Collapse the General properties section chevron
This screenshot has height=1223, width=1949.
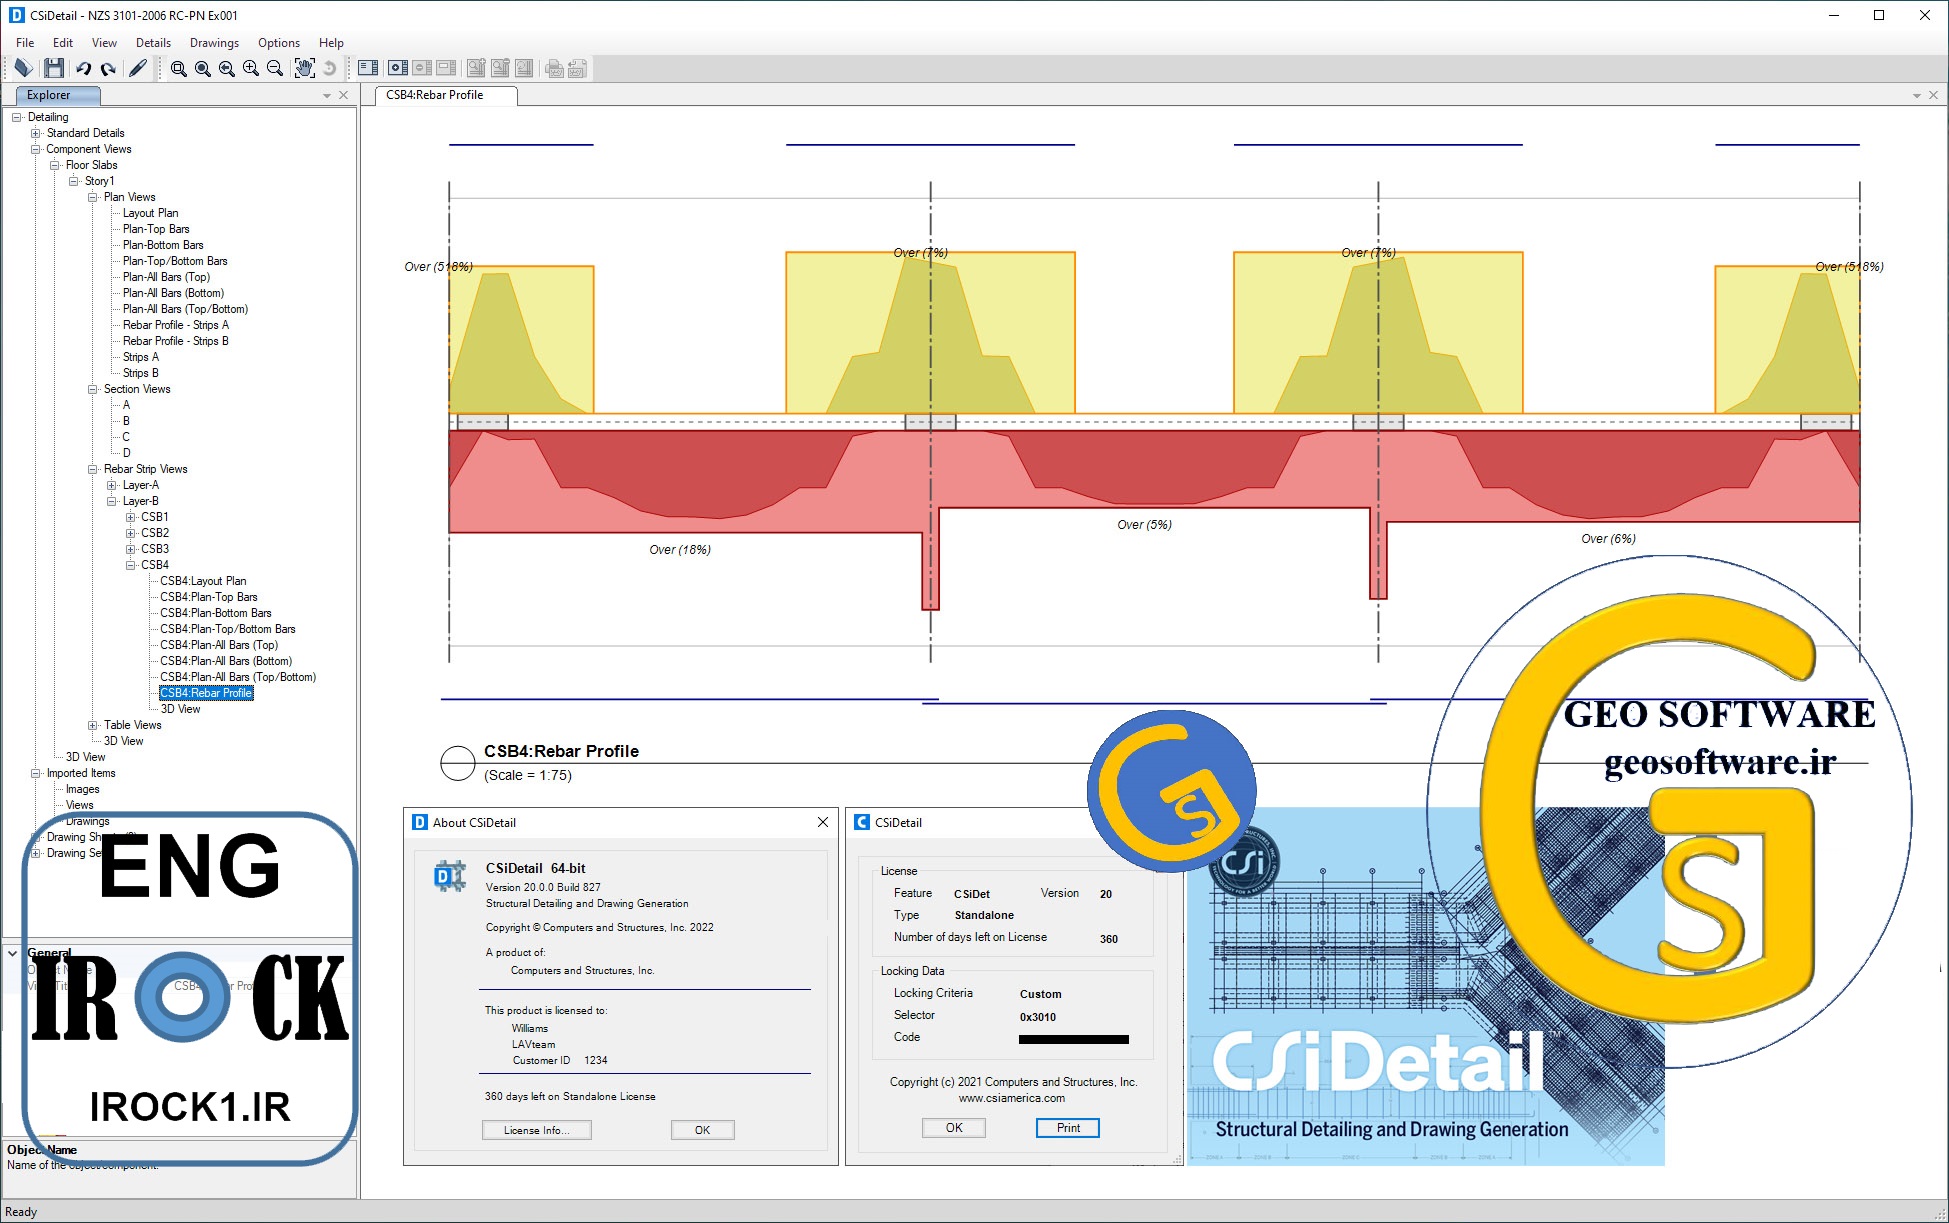[x=13, y=953]
